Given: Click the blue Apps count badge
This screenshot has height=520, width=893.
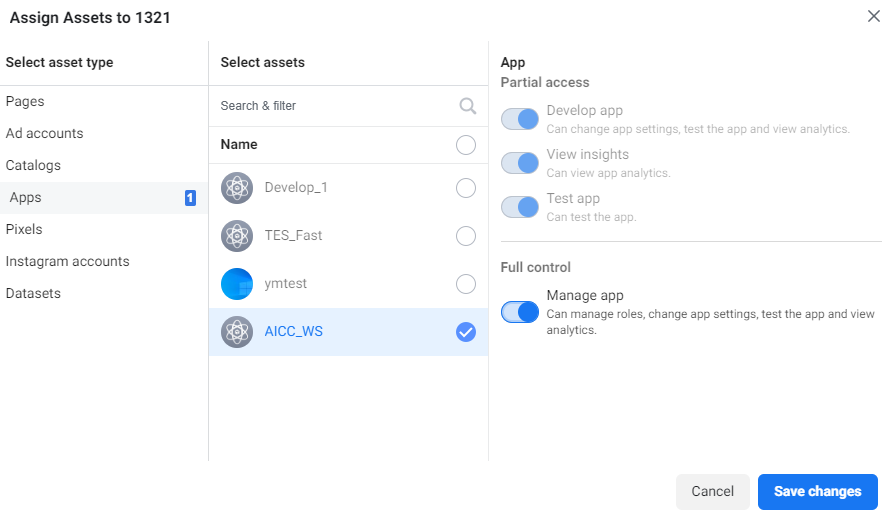Looking at the screenshot, I should (x=190, y=198).
